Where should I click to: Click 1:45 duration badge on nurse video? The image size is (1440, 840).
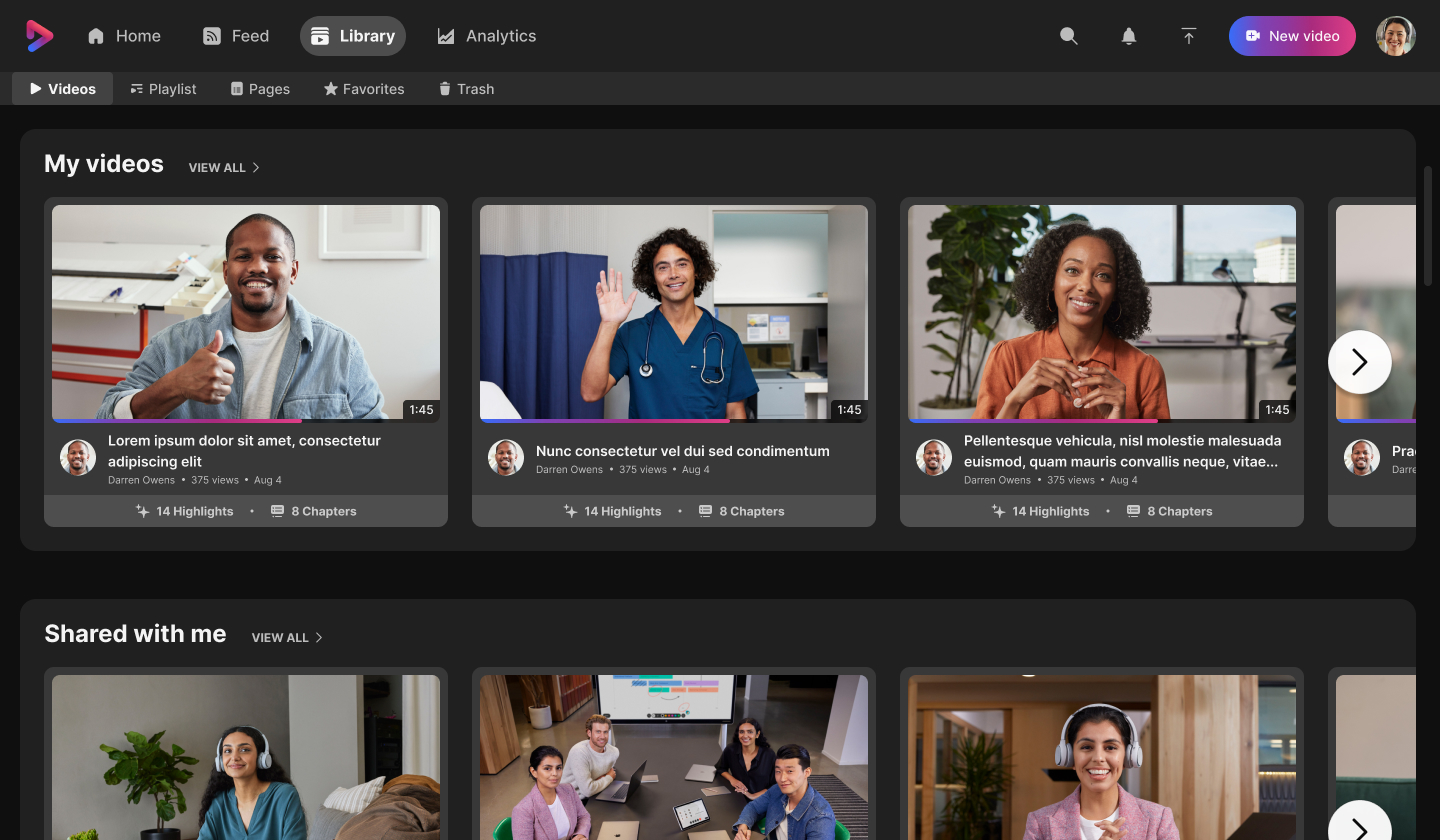[x=849, y=410]
